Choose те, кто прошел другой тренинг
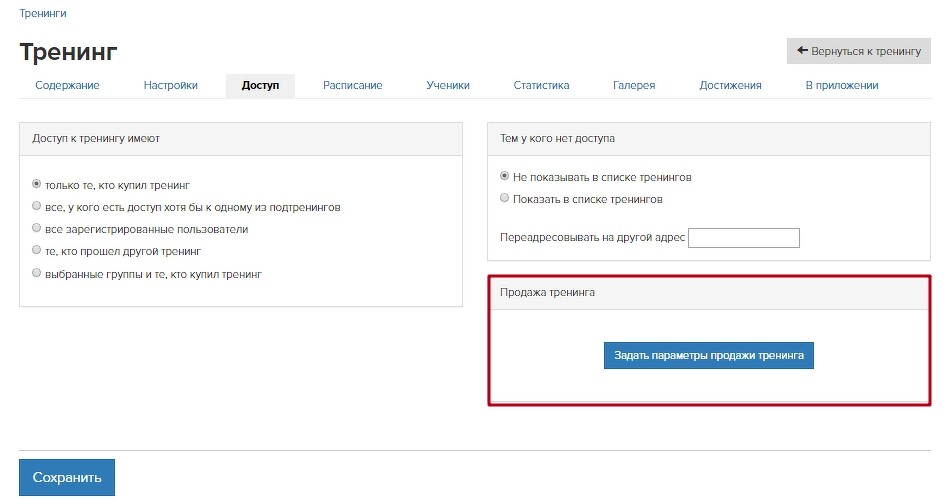This screenshot has height=504, width=949. 36,250
